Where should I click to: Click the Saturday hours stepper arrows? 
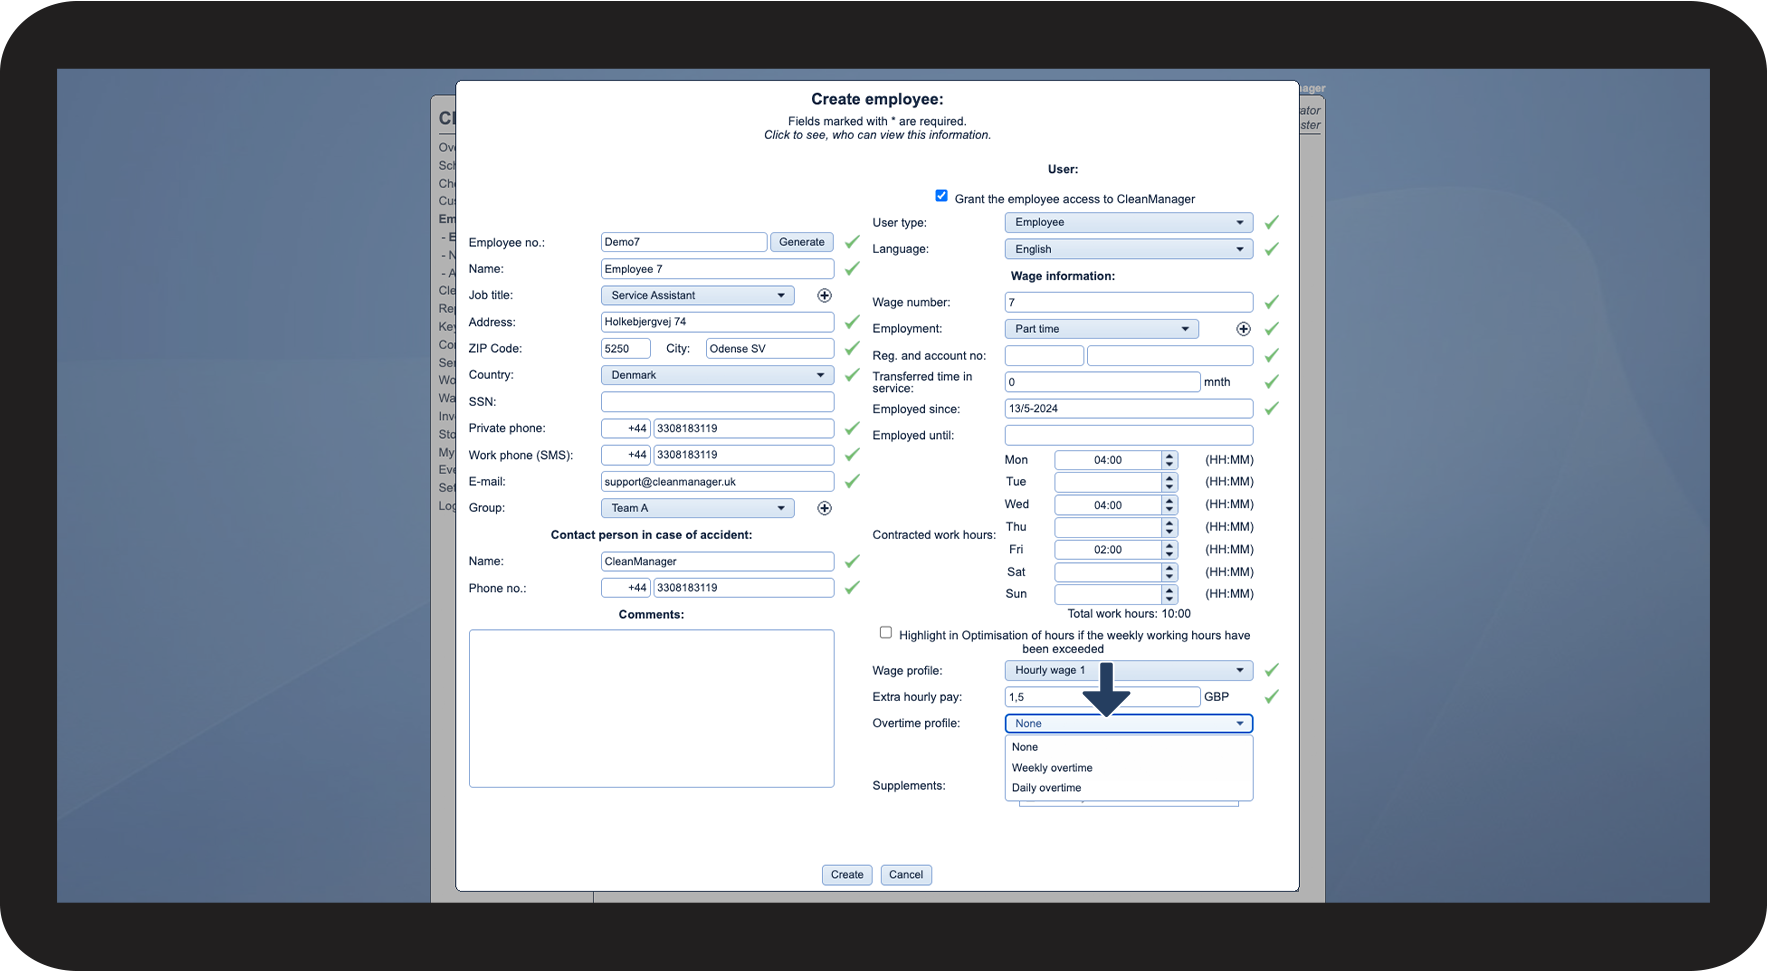[x=1169, y=572]
